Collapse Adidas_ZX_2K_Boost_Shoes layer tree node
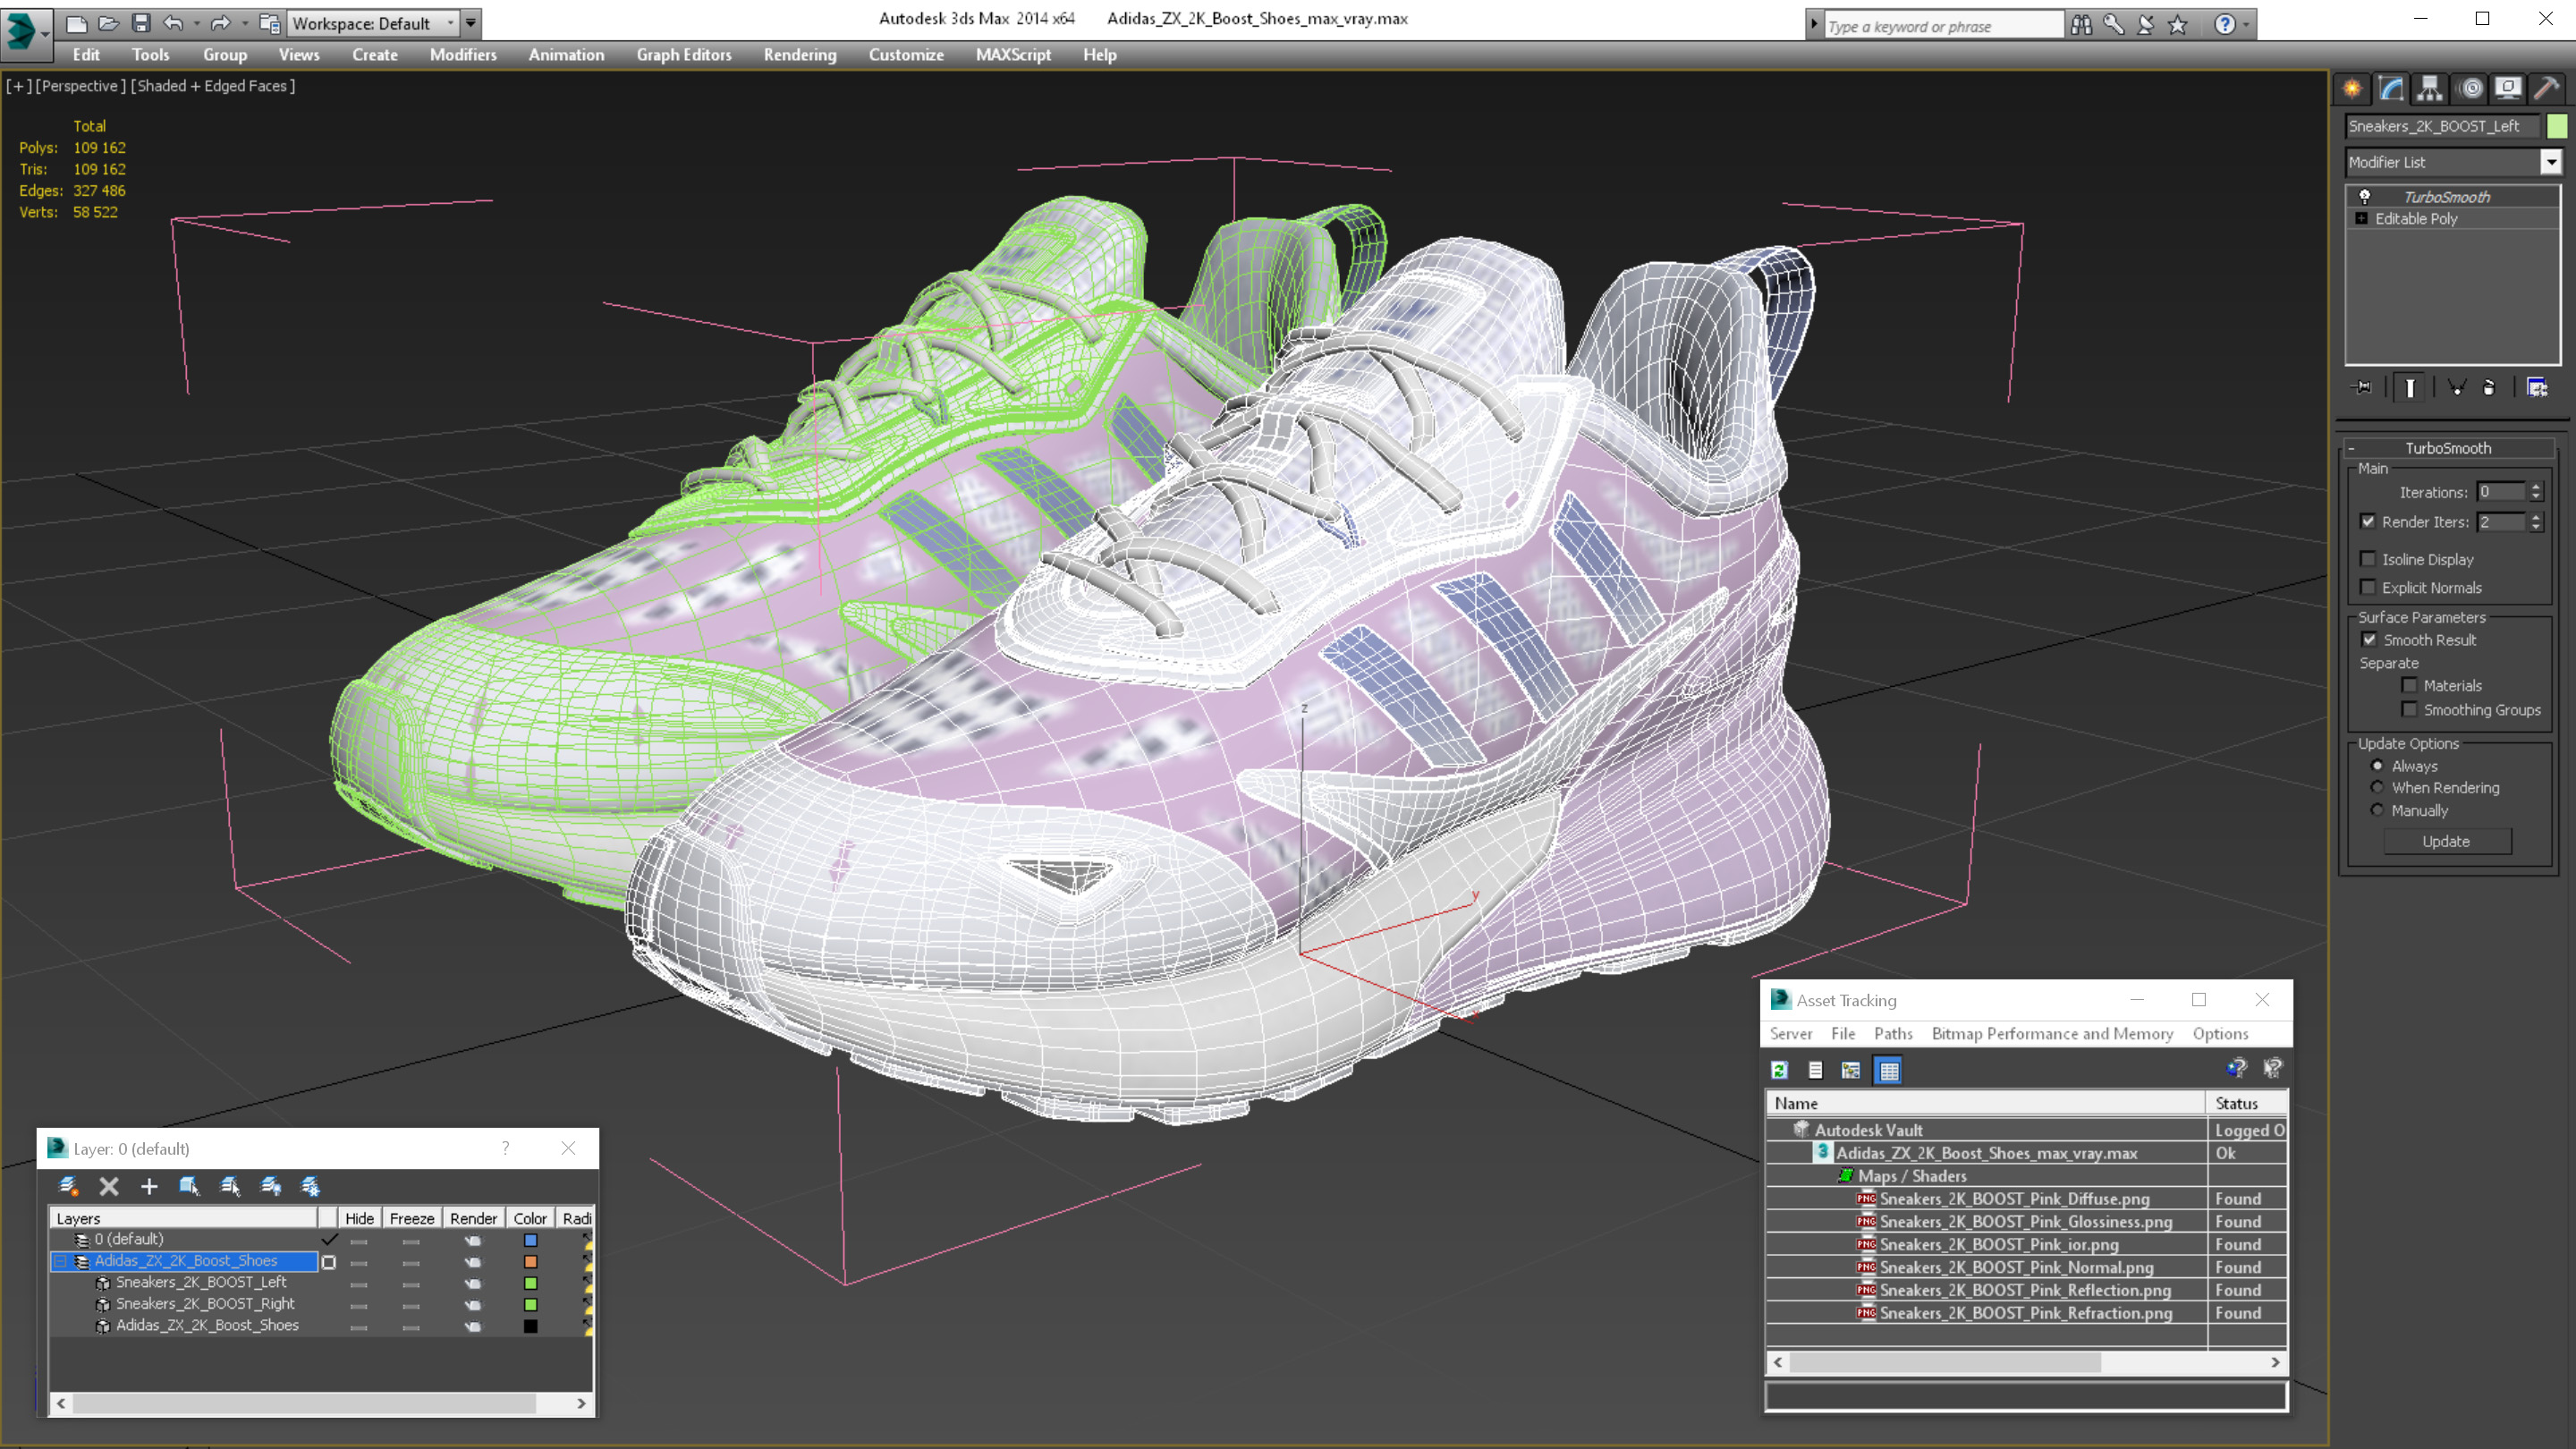 tap(60, 1261)
